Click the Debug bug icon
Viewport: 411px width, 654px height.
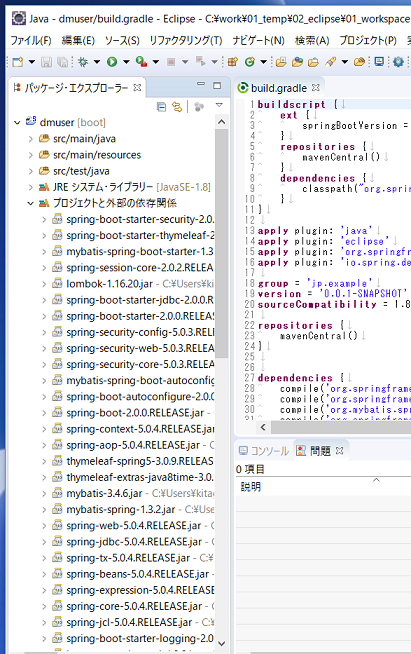[83, 62]
